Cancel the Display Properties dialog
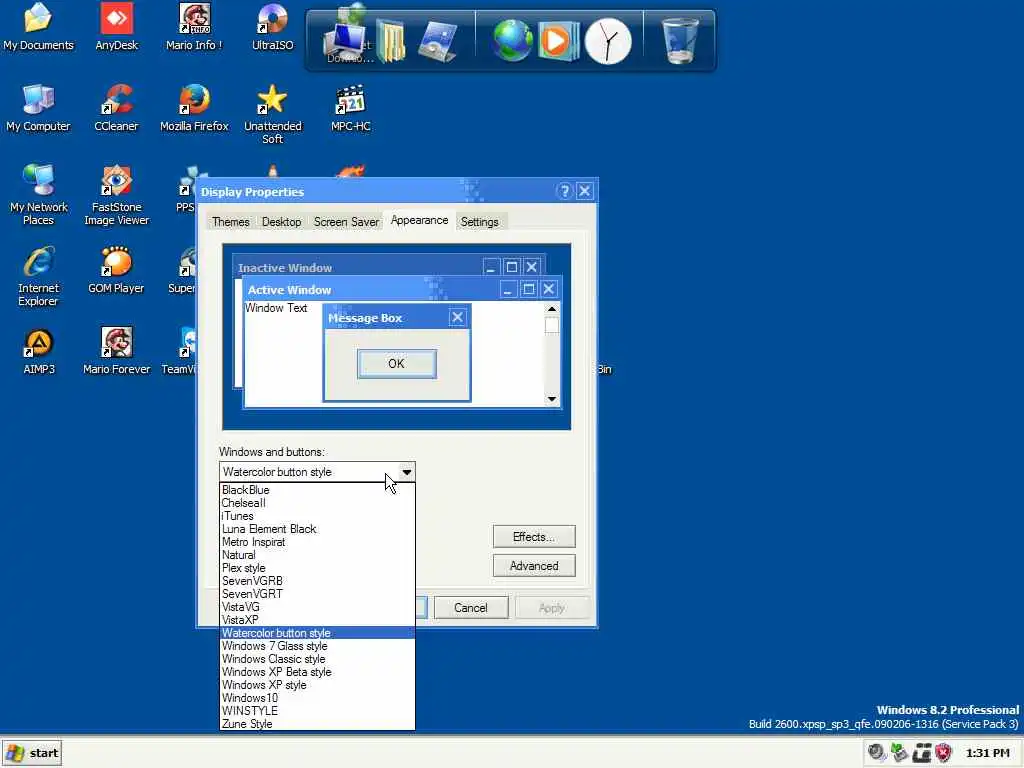The image size is (1024, 768). [470, 608]
